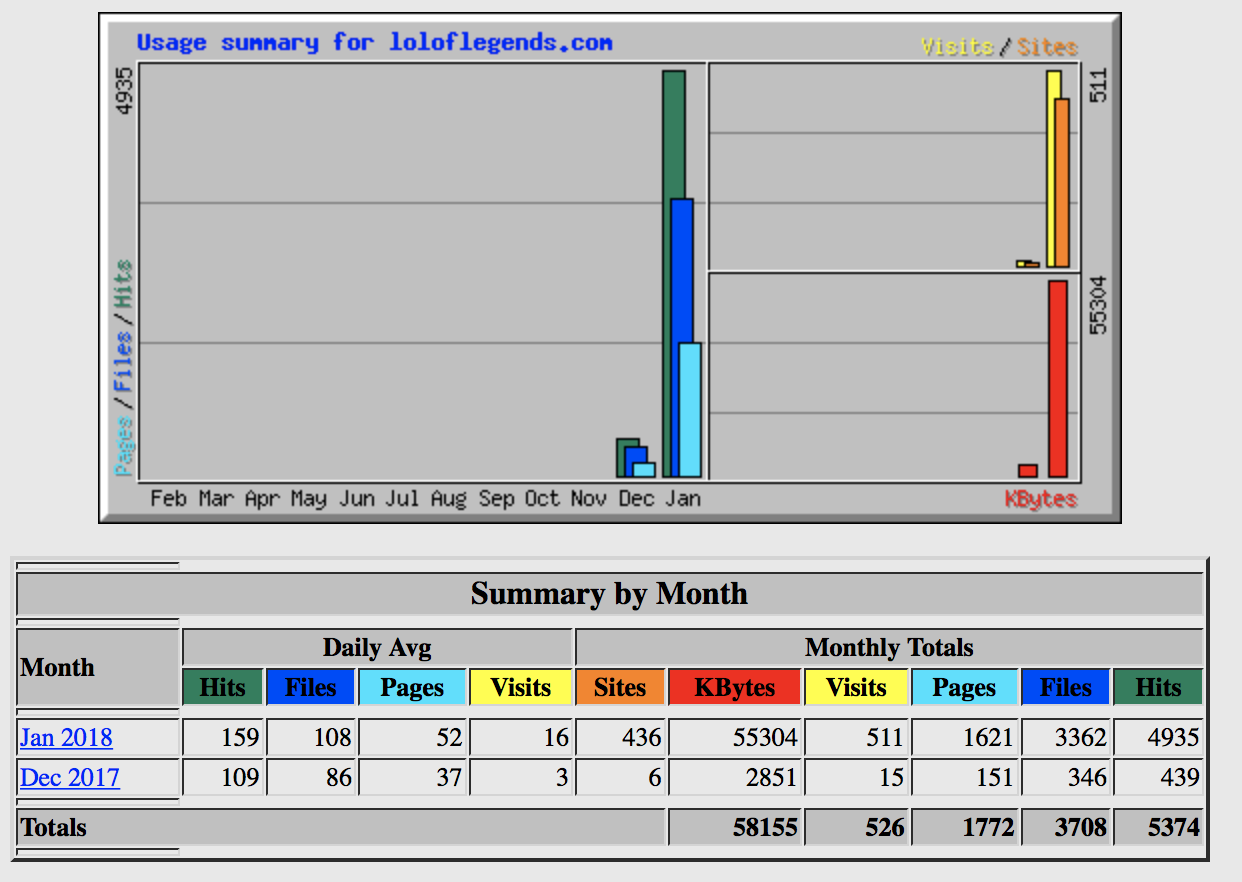Click the yellow Visits header under Monthly Totals
Viewport: 1242px width, 882px height.
tap(856, 687)
